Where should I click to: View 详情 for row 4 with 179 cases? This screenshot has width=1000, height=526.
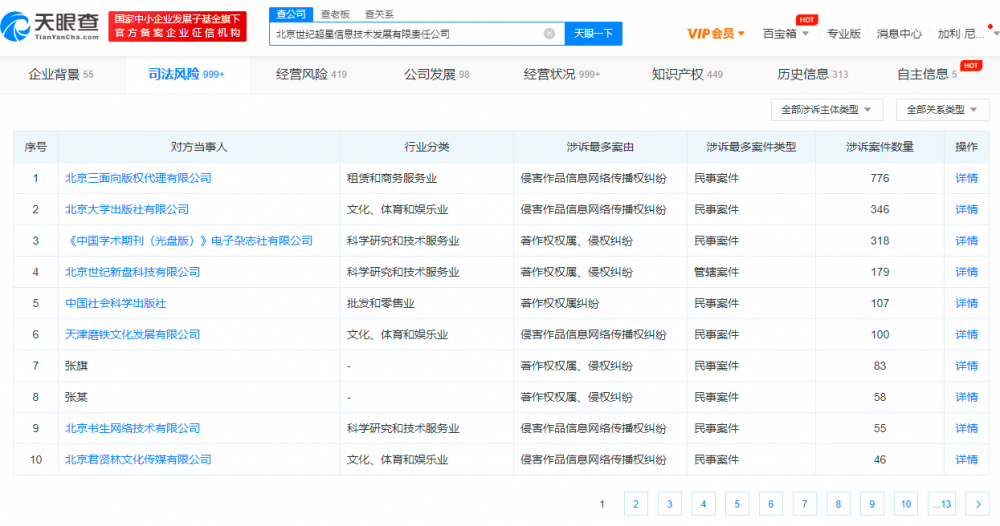[x=966, y=272]
